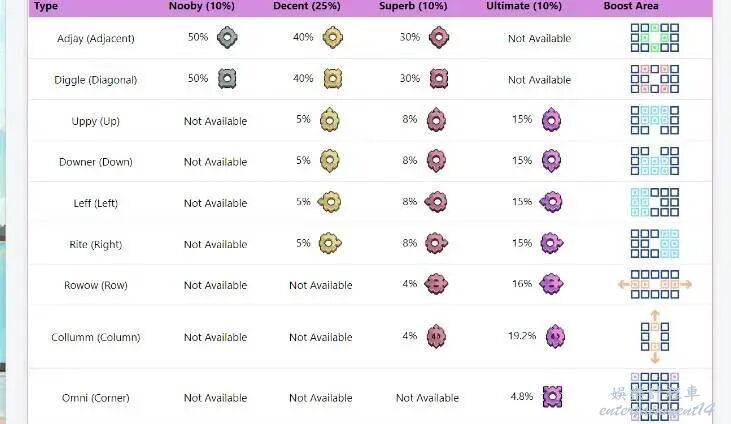The width and height of the screenshot is (731, 424).
Task: Click the Ultimate Omni purple cog icon
Action: click(552, 396)
